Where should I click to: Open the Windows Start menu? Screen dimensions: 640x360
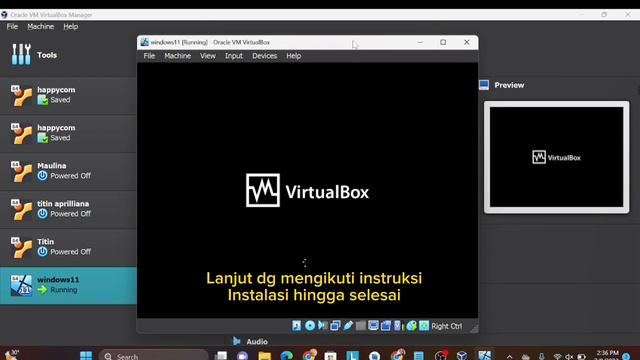point(86,356)
